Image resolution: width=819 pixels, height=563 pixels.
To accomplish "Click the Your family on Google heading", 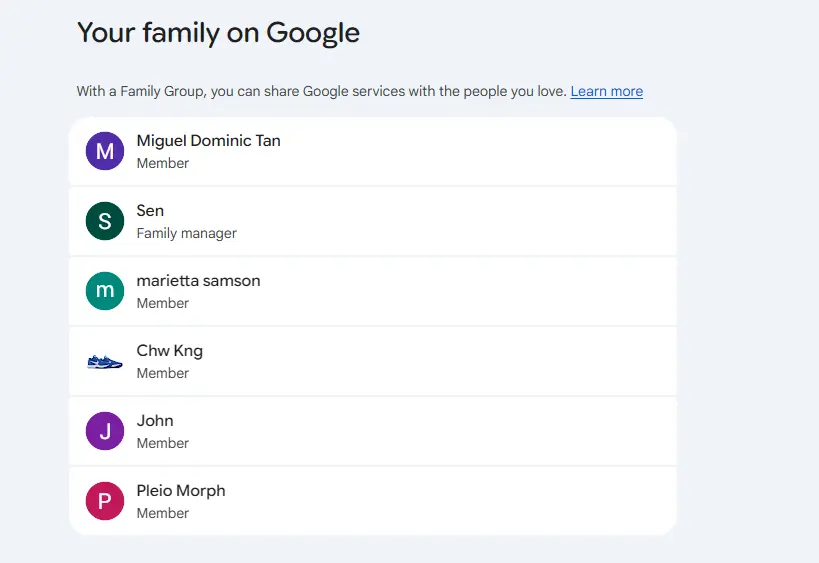I will pos(218,33).
